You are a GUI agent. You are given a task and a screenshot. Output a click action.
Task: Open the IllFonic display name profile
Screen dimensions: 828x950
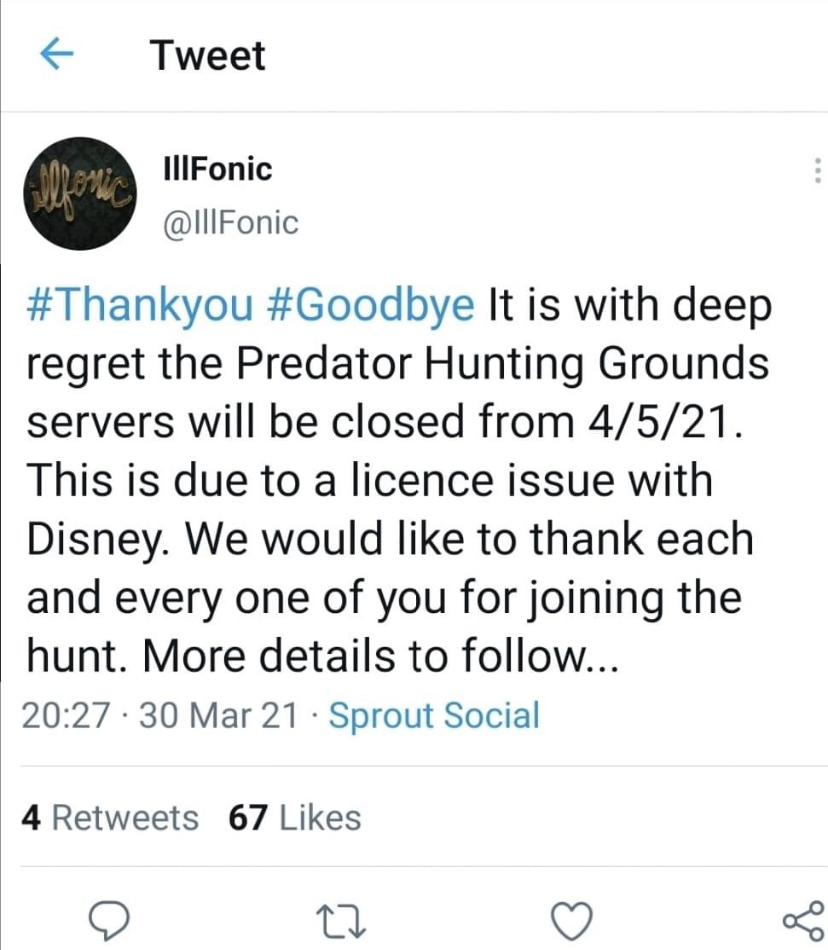tap(216, 169)
